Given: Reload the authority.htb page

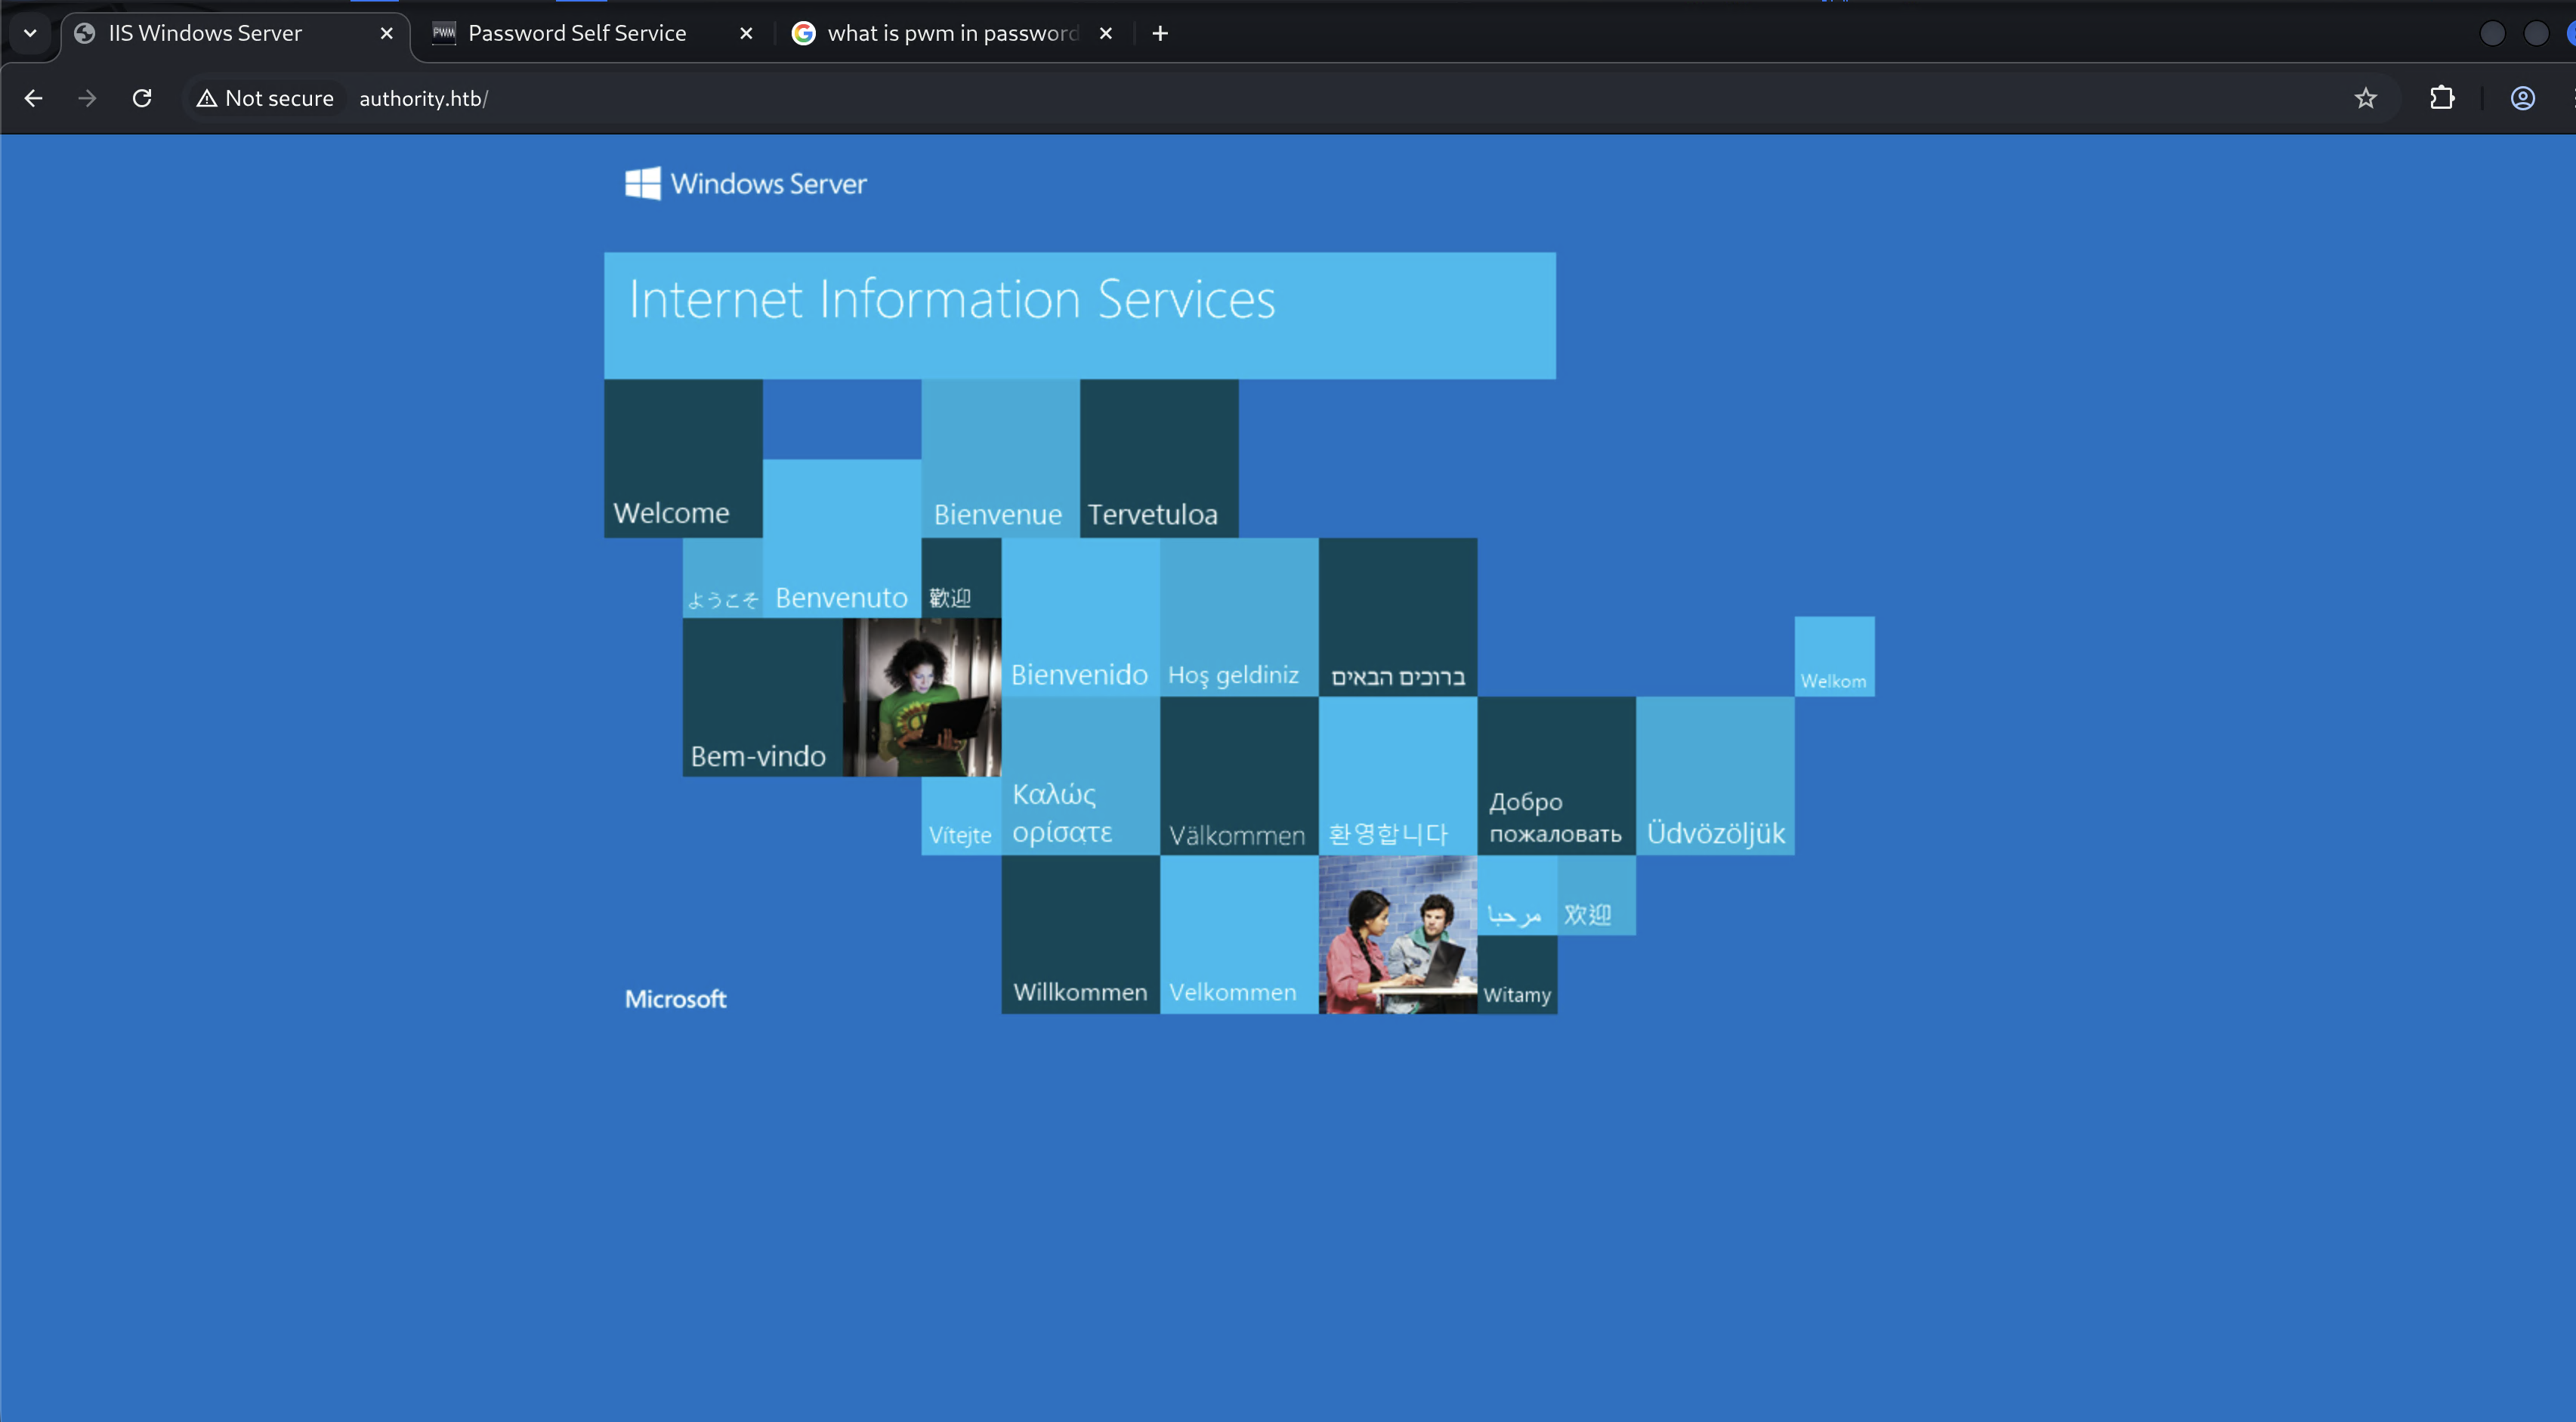Looking at the screenshot, I should (x=142, y=98).
